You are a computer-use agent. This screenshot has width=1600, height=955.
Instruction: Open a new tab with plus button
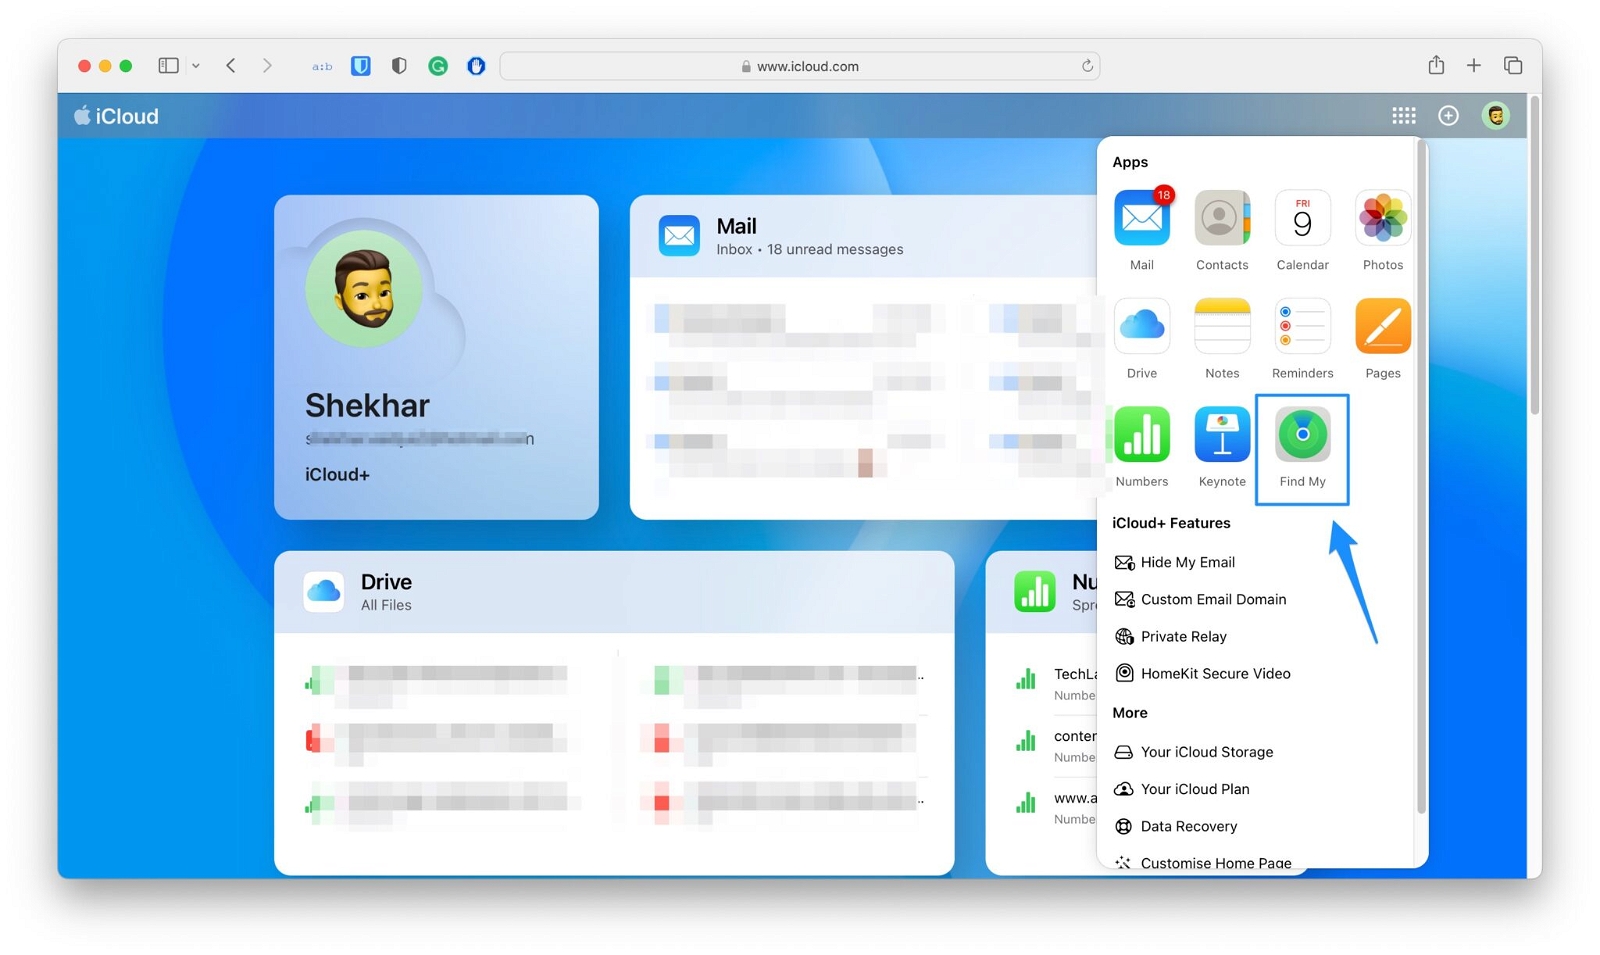pyautogui.click(x=1473, y=66)
